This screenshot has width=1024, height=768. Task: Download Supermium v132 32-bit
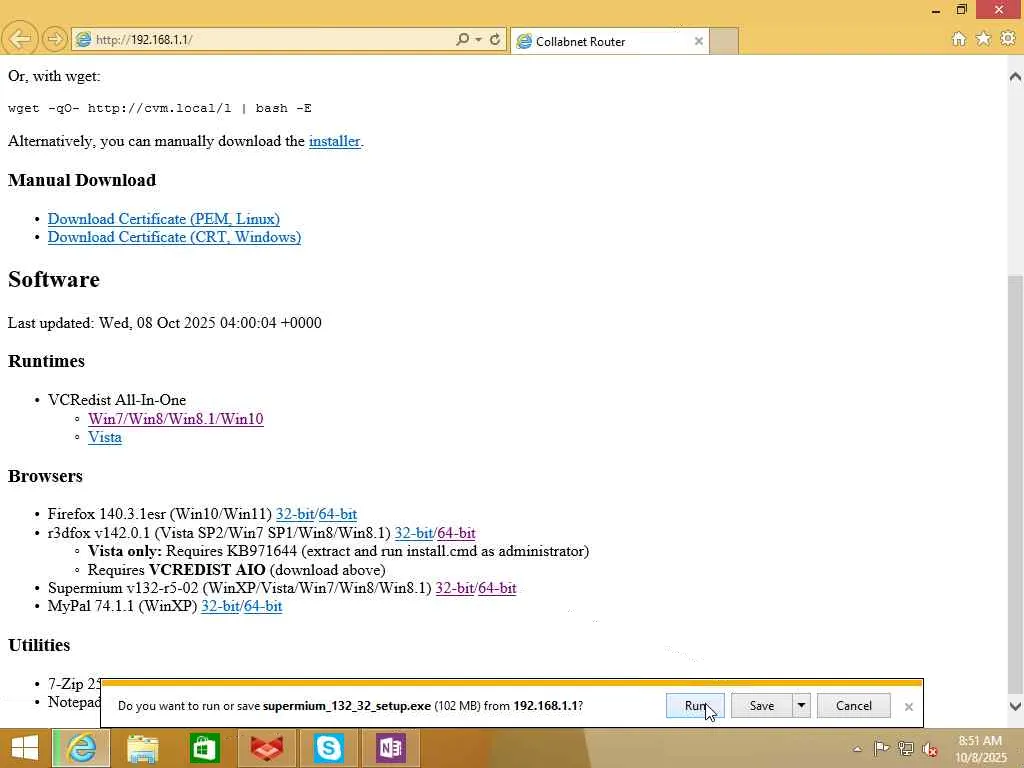(x=455, y=588)
